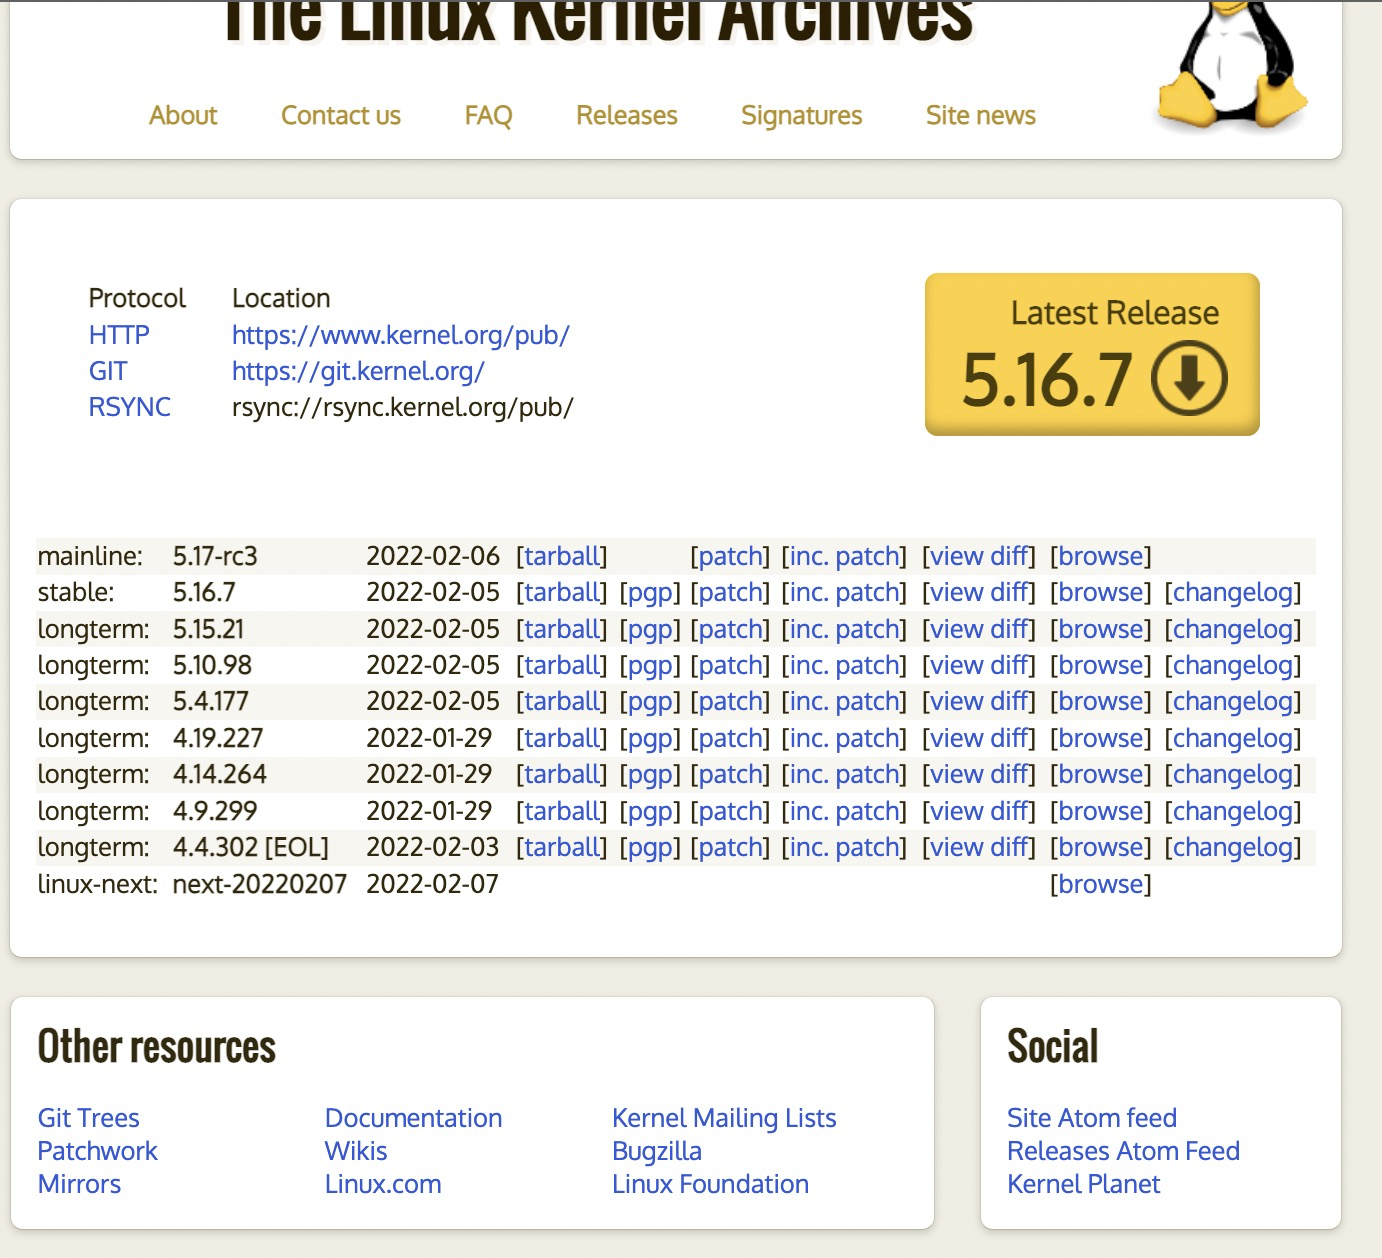Open patch link for mainline 5.17-rc3

click(730, 556)
